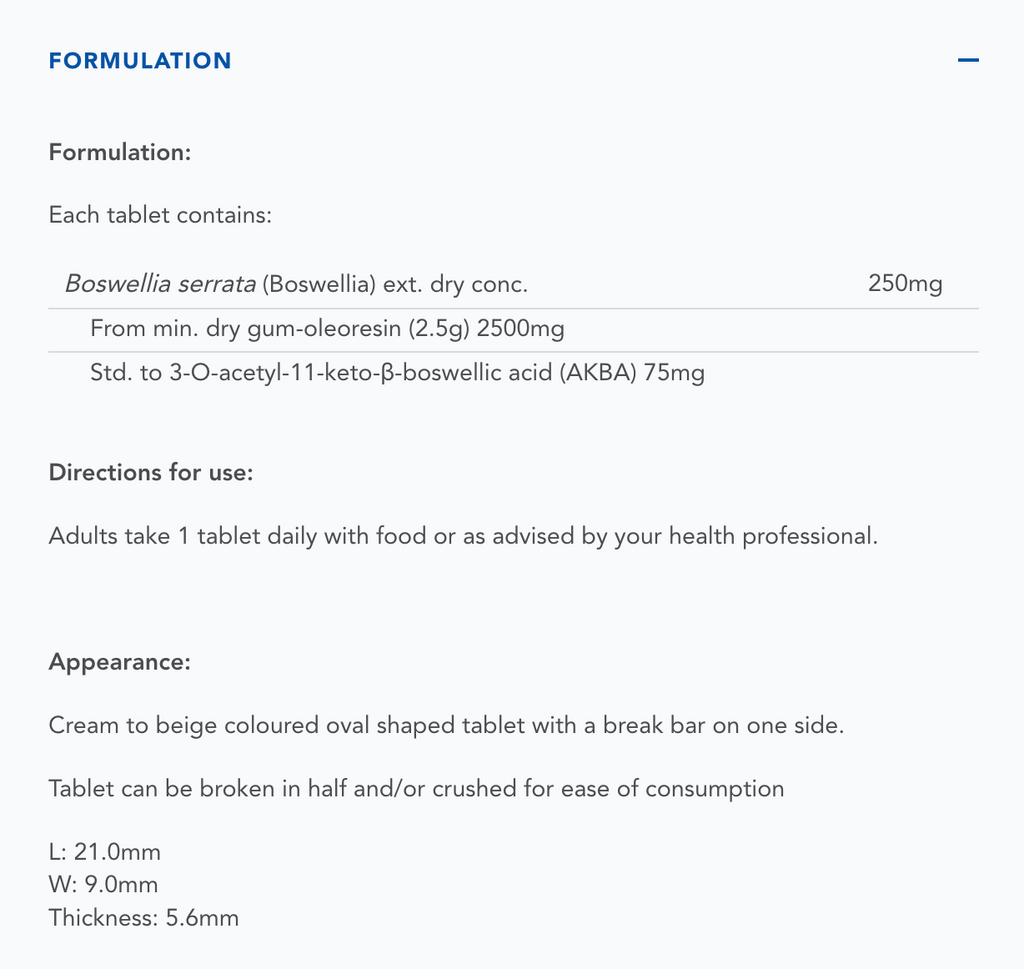Click the tablet width 'W: 9.0mm' text
1024x969 pixels.
click(x=103, y=885)
